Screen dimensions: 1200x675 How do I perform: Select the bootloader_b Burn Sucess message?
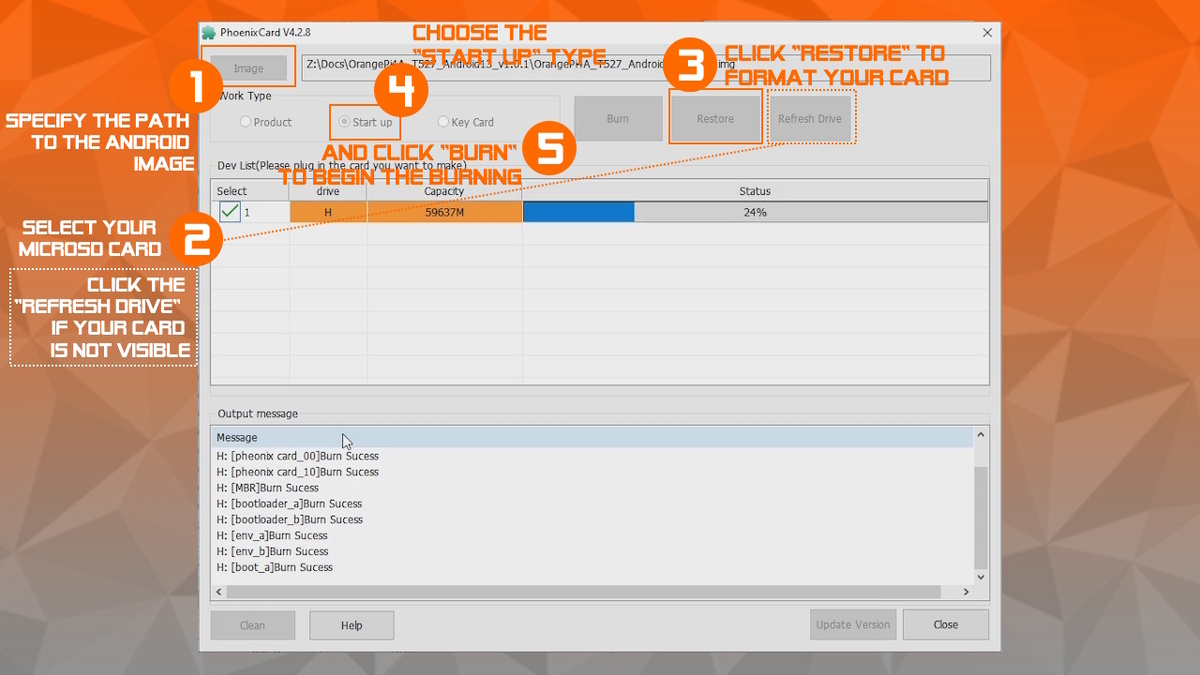point(290,520)
